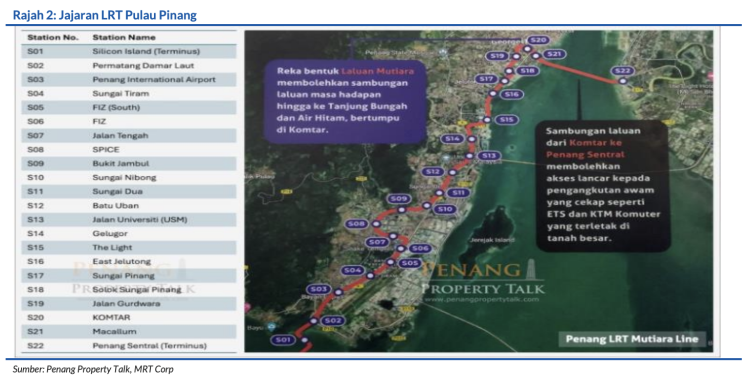Select the S19 label on the map
This screenshot has width=750, height=375.
point(498,56)
